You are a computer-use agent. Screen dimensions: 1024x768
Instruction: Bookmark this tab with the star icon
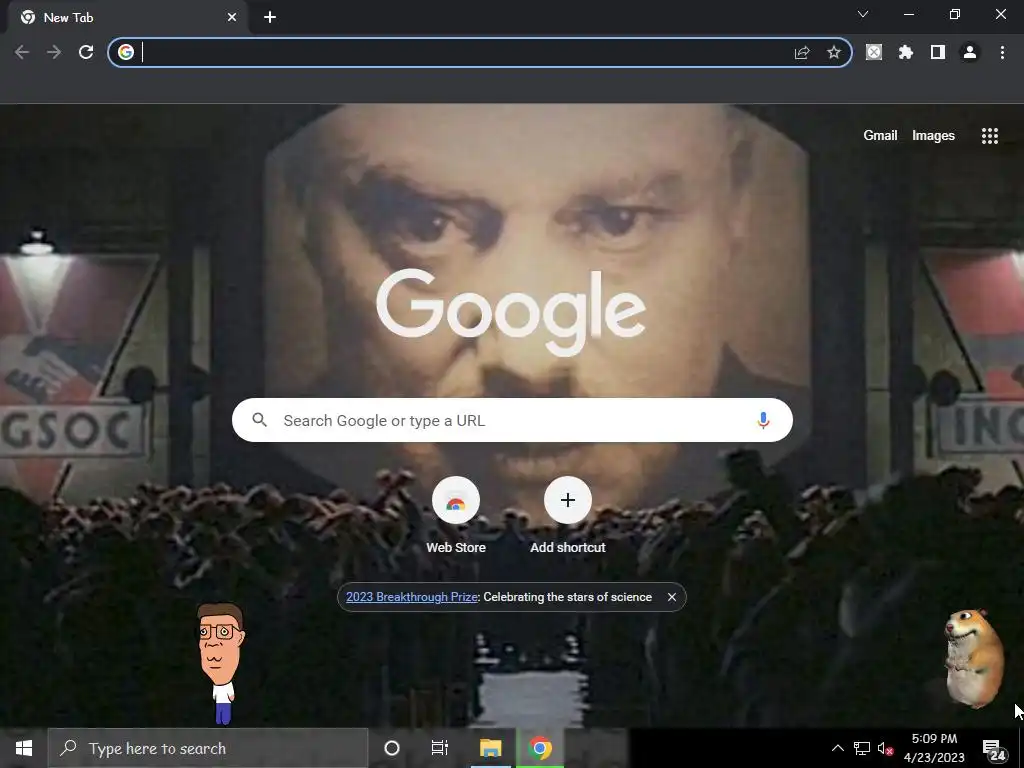tap(834, 52)
